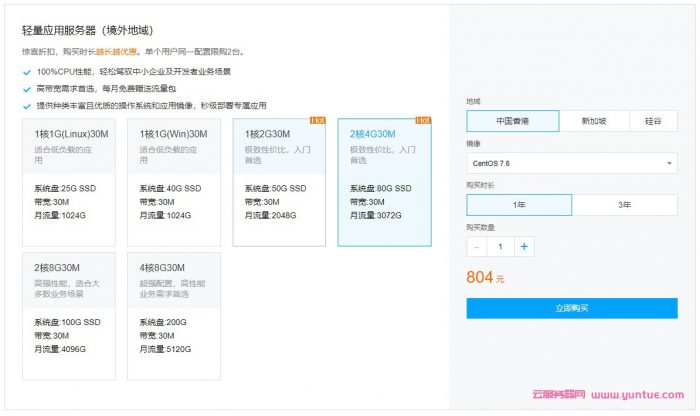Click the 立即购买 button
Viewport: 700px width, 416px height.
point(571,308)
